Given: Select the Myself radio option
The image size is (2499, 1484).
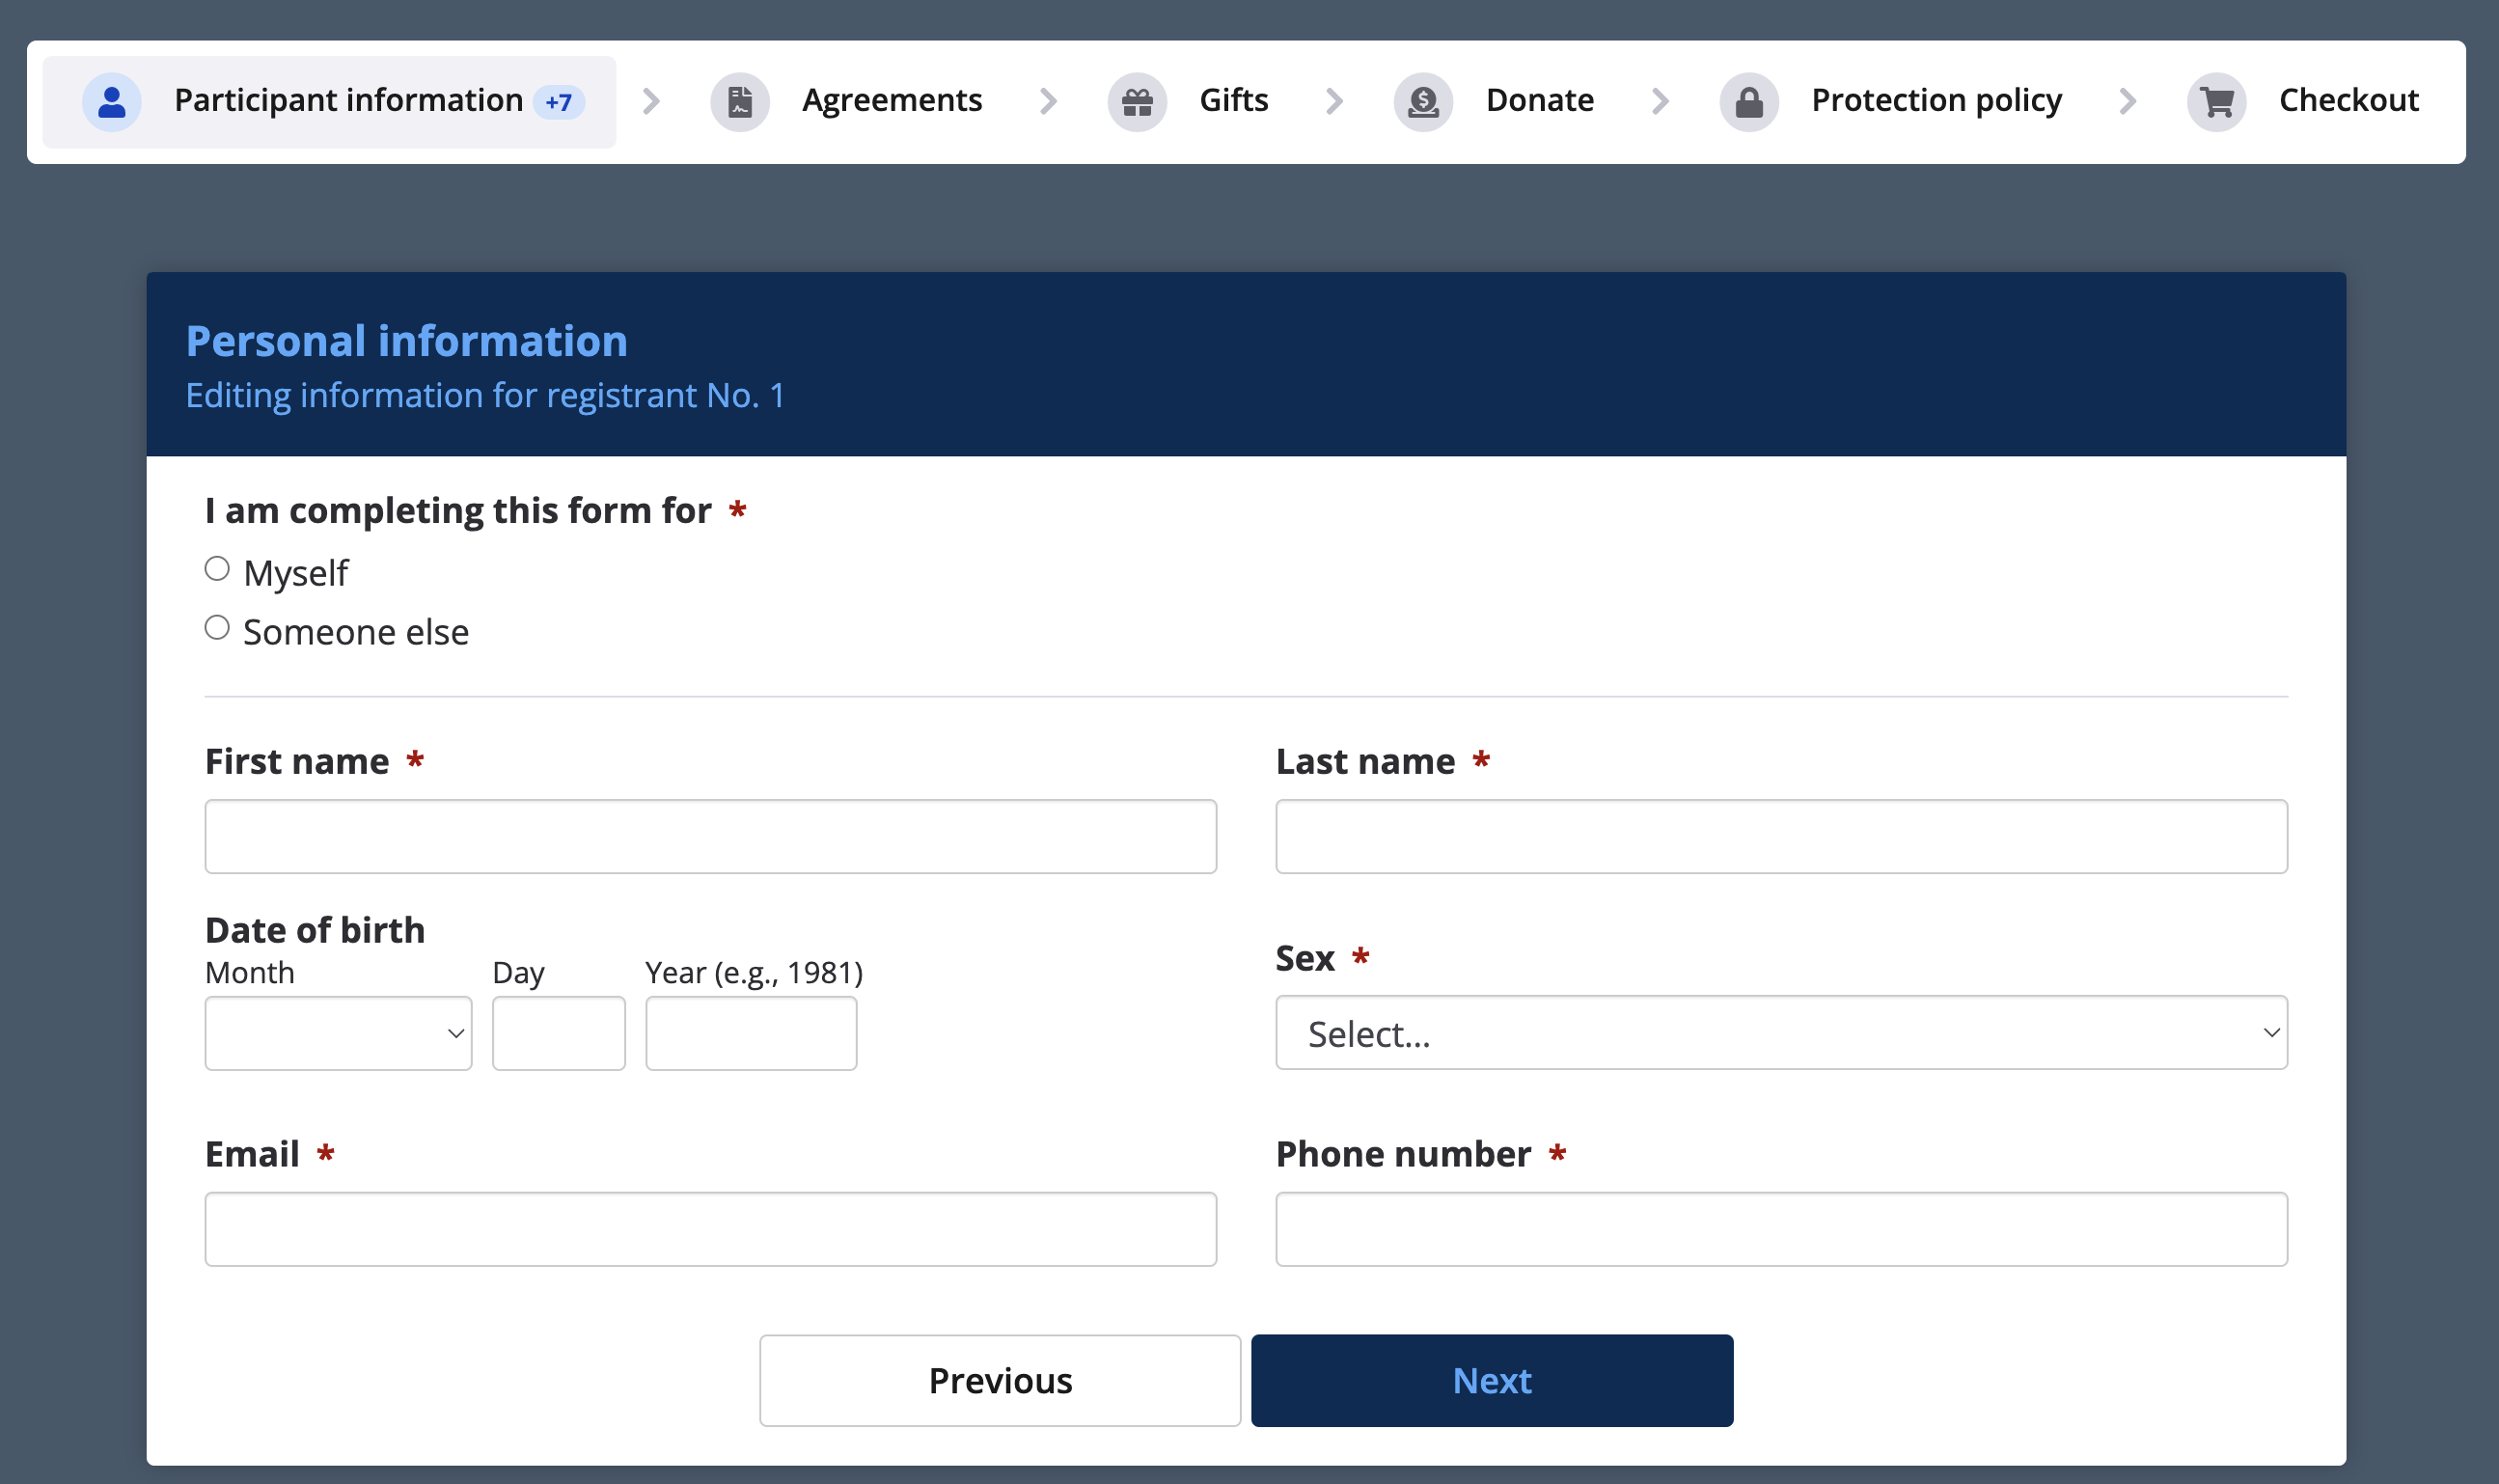Looking at the screenshot, I should (x=217, y=569).
